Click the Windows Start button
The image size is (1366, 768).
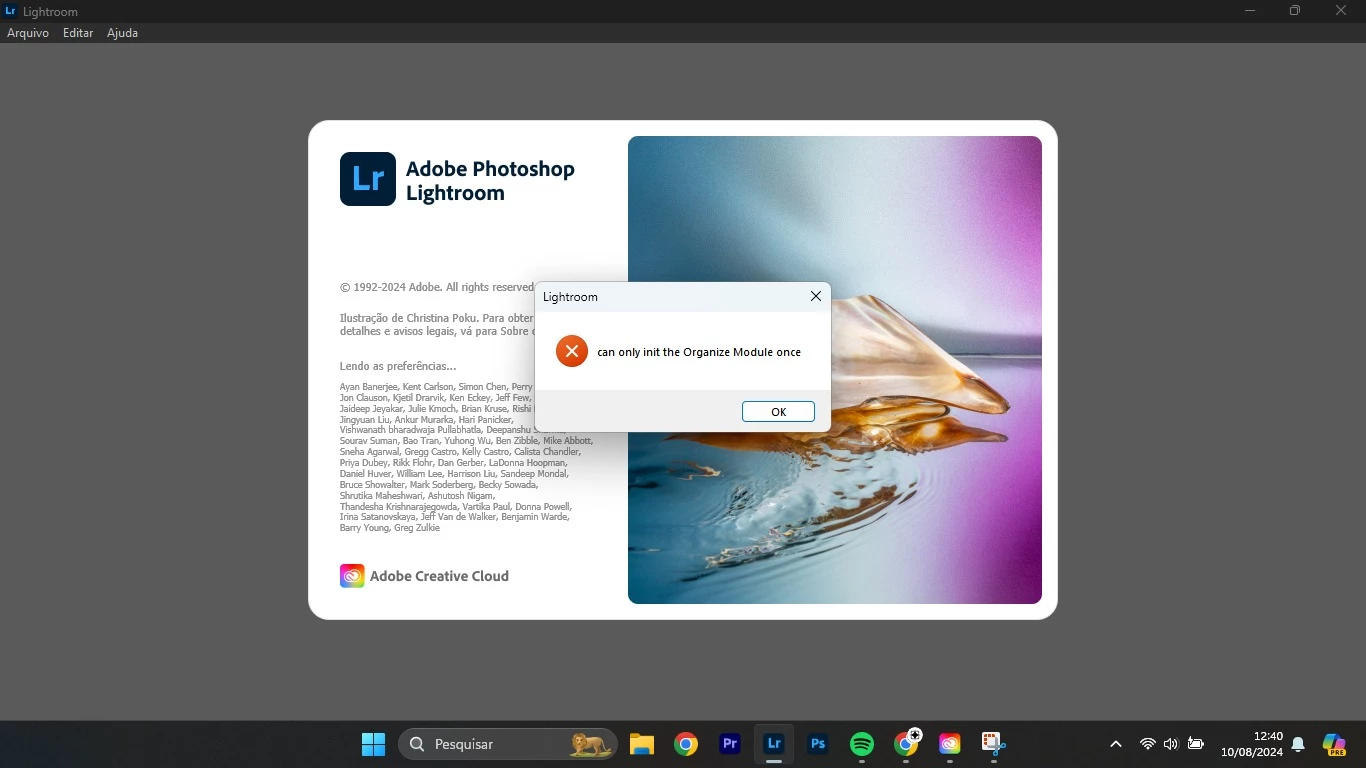tap(373, 744)
